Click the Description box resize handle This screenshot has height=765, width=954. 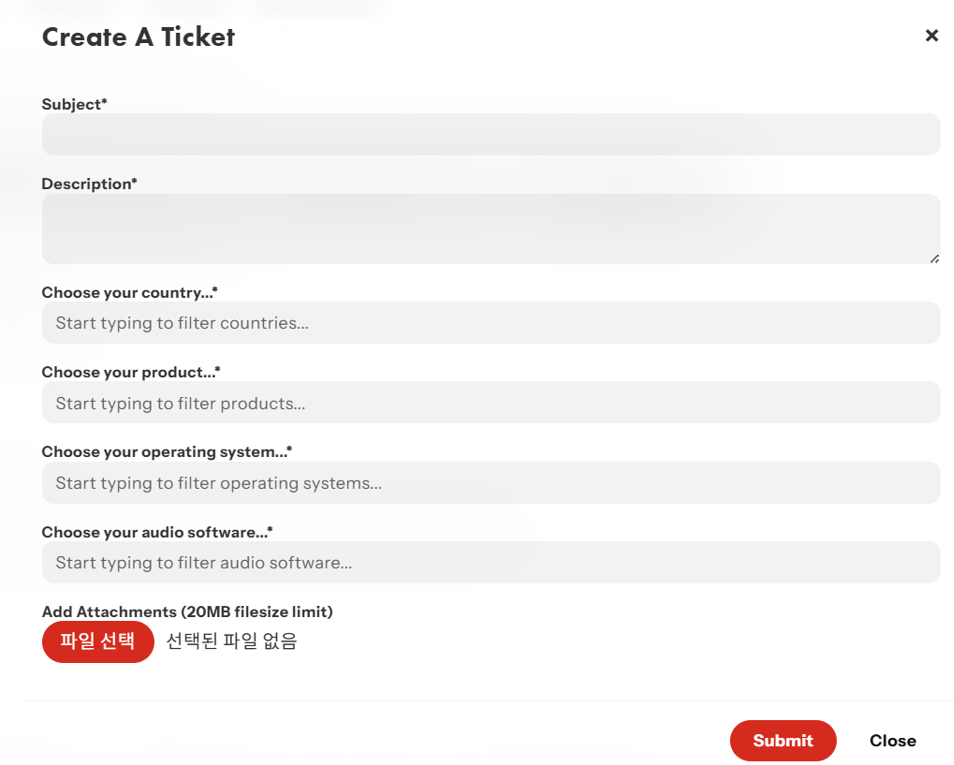(x=934, y=258)
